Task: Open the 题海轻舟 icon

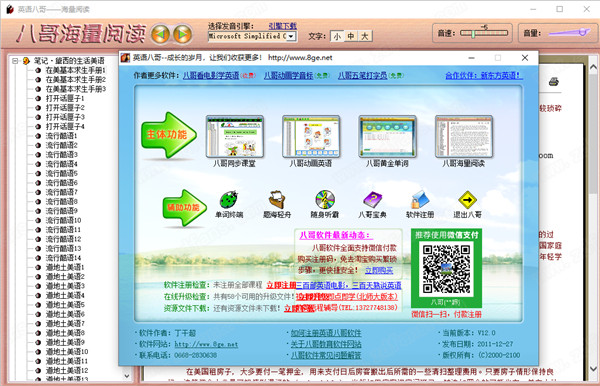Action: [277, 200]
